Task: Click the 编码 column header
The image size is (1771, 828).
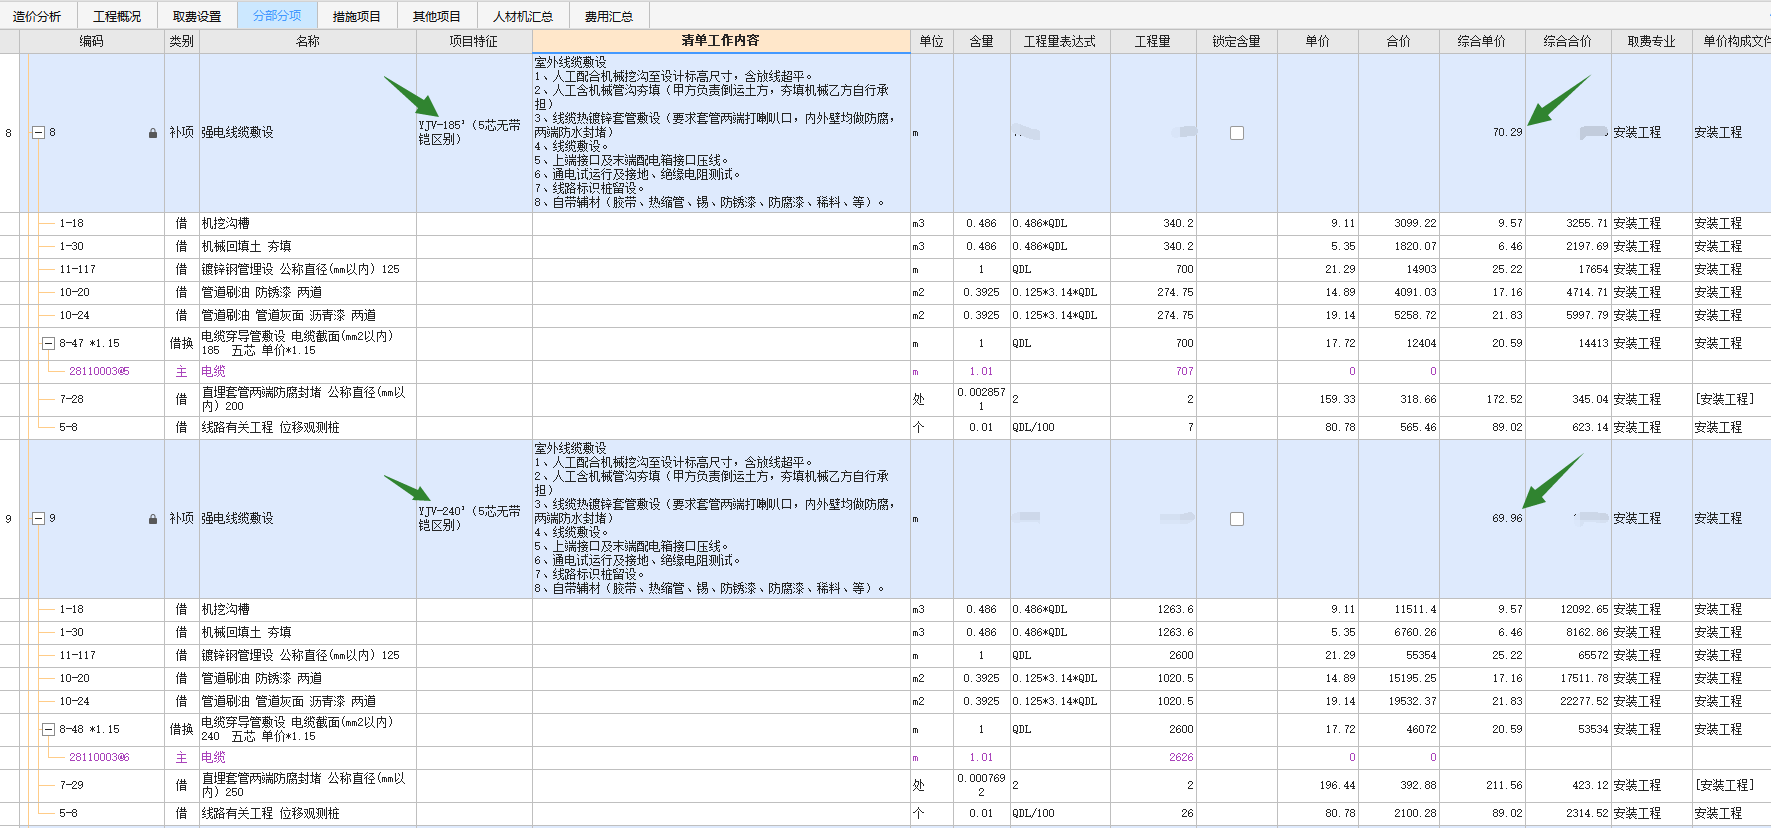Action: click(92, 41)
